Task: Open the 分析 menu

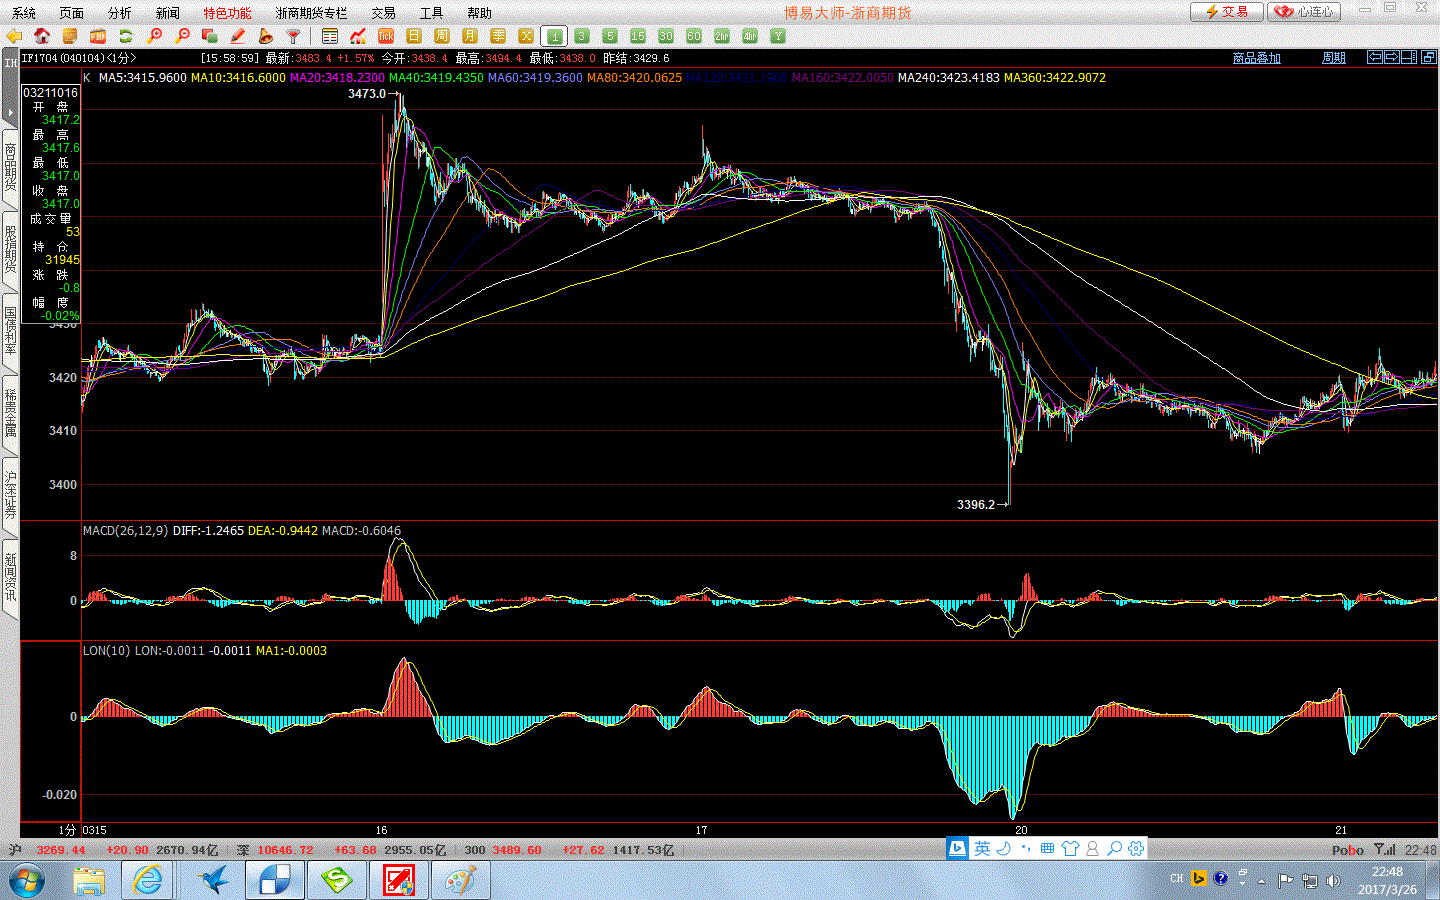Action: point(120,13)
